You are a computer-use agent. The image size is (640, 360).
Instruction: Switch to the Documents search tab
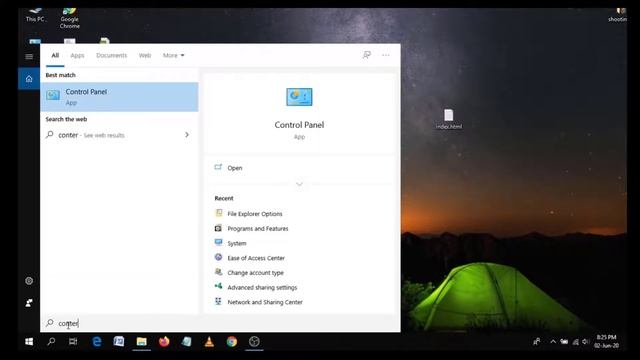click(x=111, y=55)
